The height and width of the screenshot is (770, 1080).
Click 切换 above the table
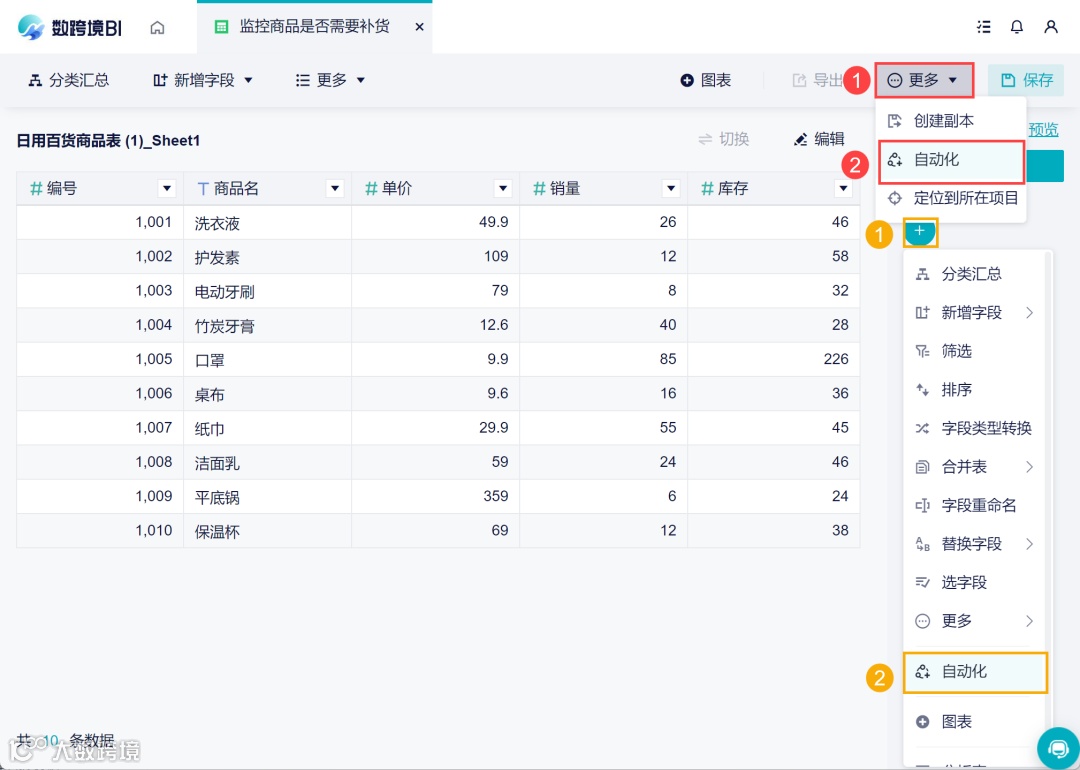click(723, 139)
